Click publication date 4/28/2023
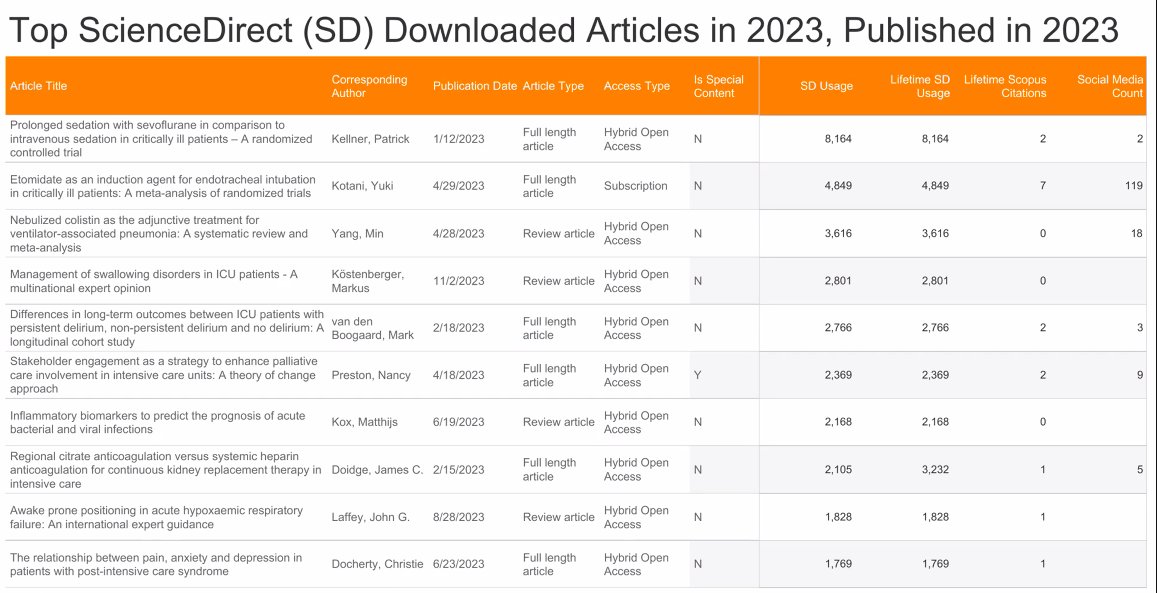This screenshot has width=1157, height=593. pyautogui.click(x=459, y=233)
